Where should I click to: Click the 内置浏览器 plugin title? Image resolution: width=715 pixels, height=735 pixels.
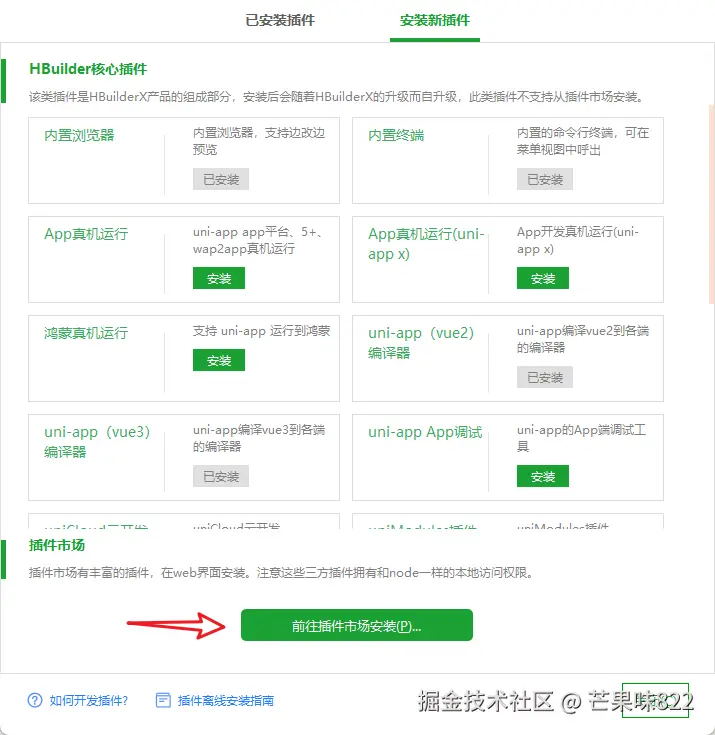79,135
